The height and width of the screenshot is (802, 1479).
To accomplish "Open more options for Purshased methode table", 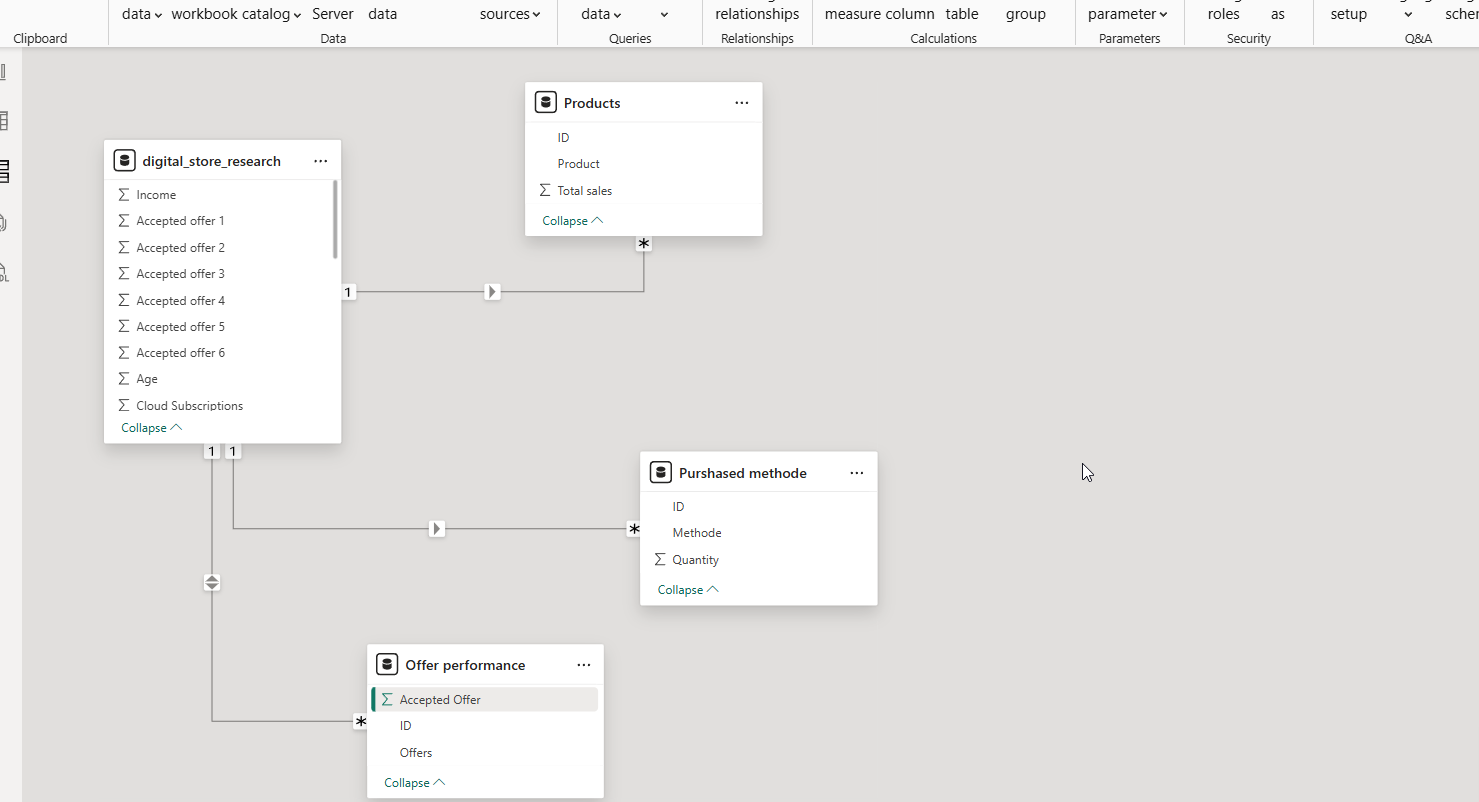I will point(856,473).
